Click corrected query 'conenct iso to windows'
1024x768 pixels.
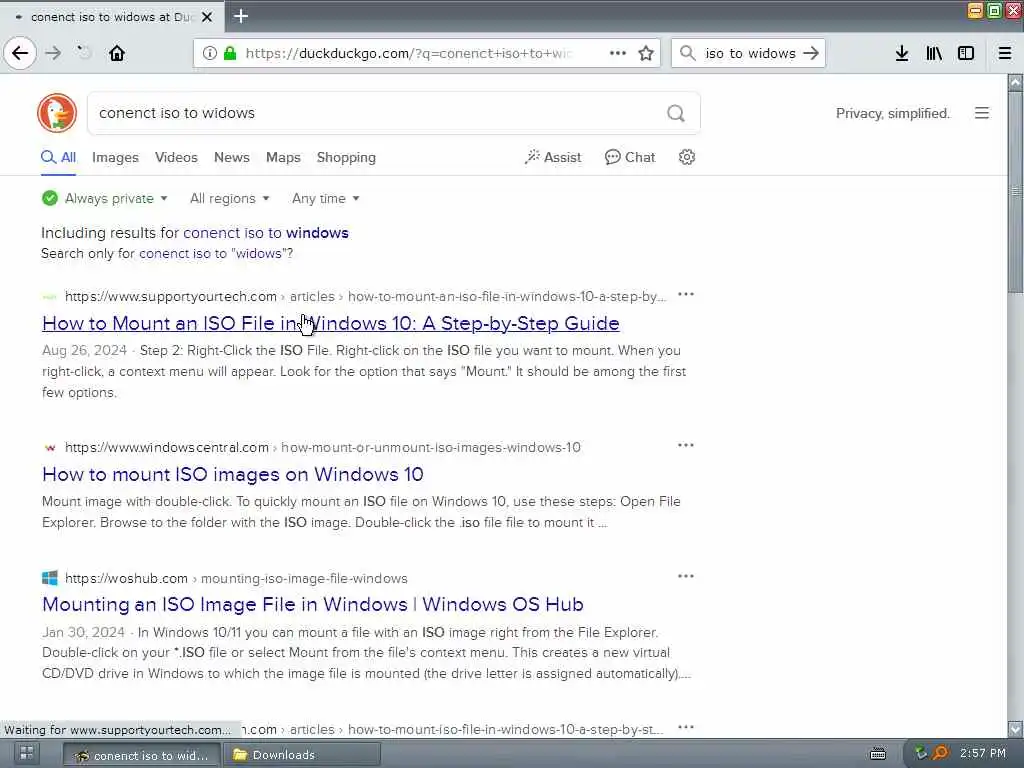[x=266, y=232]
